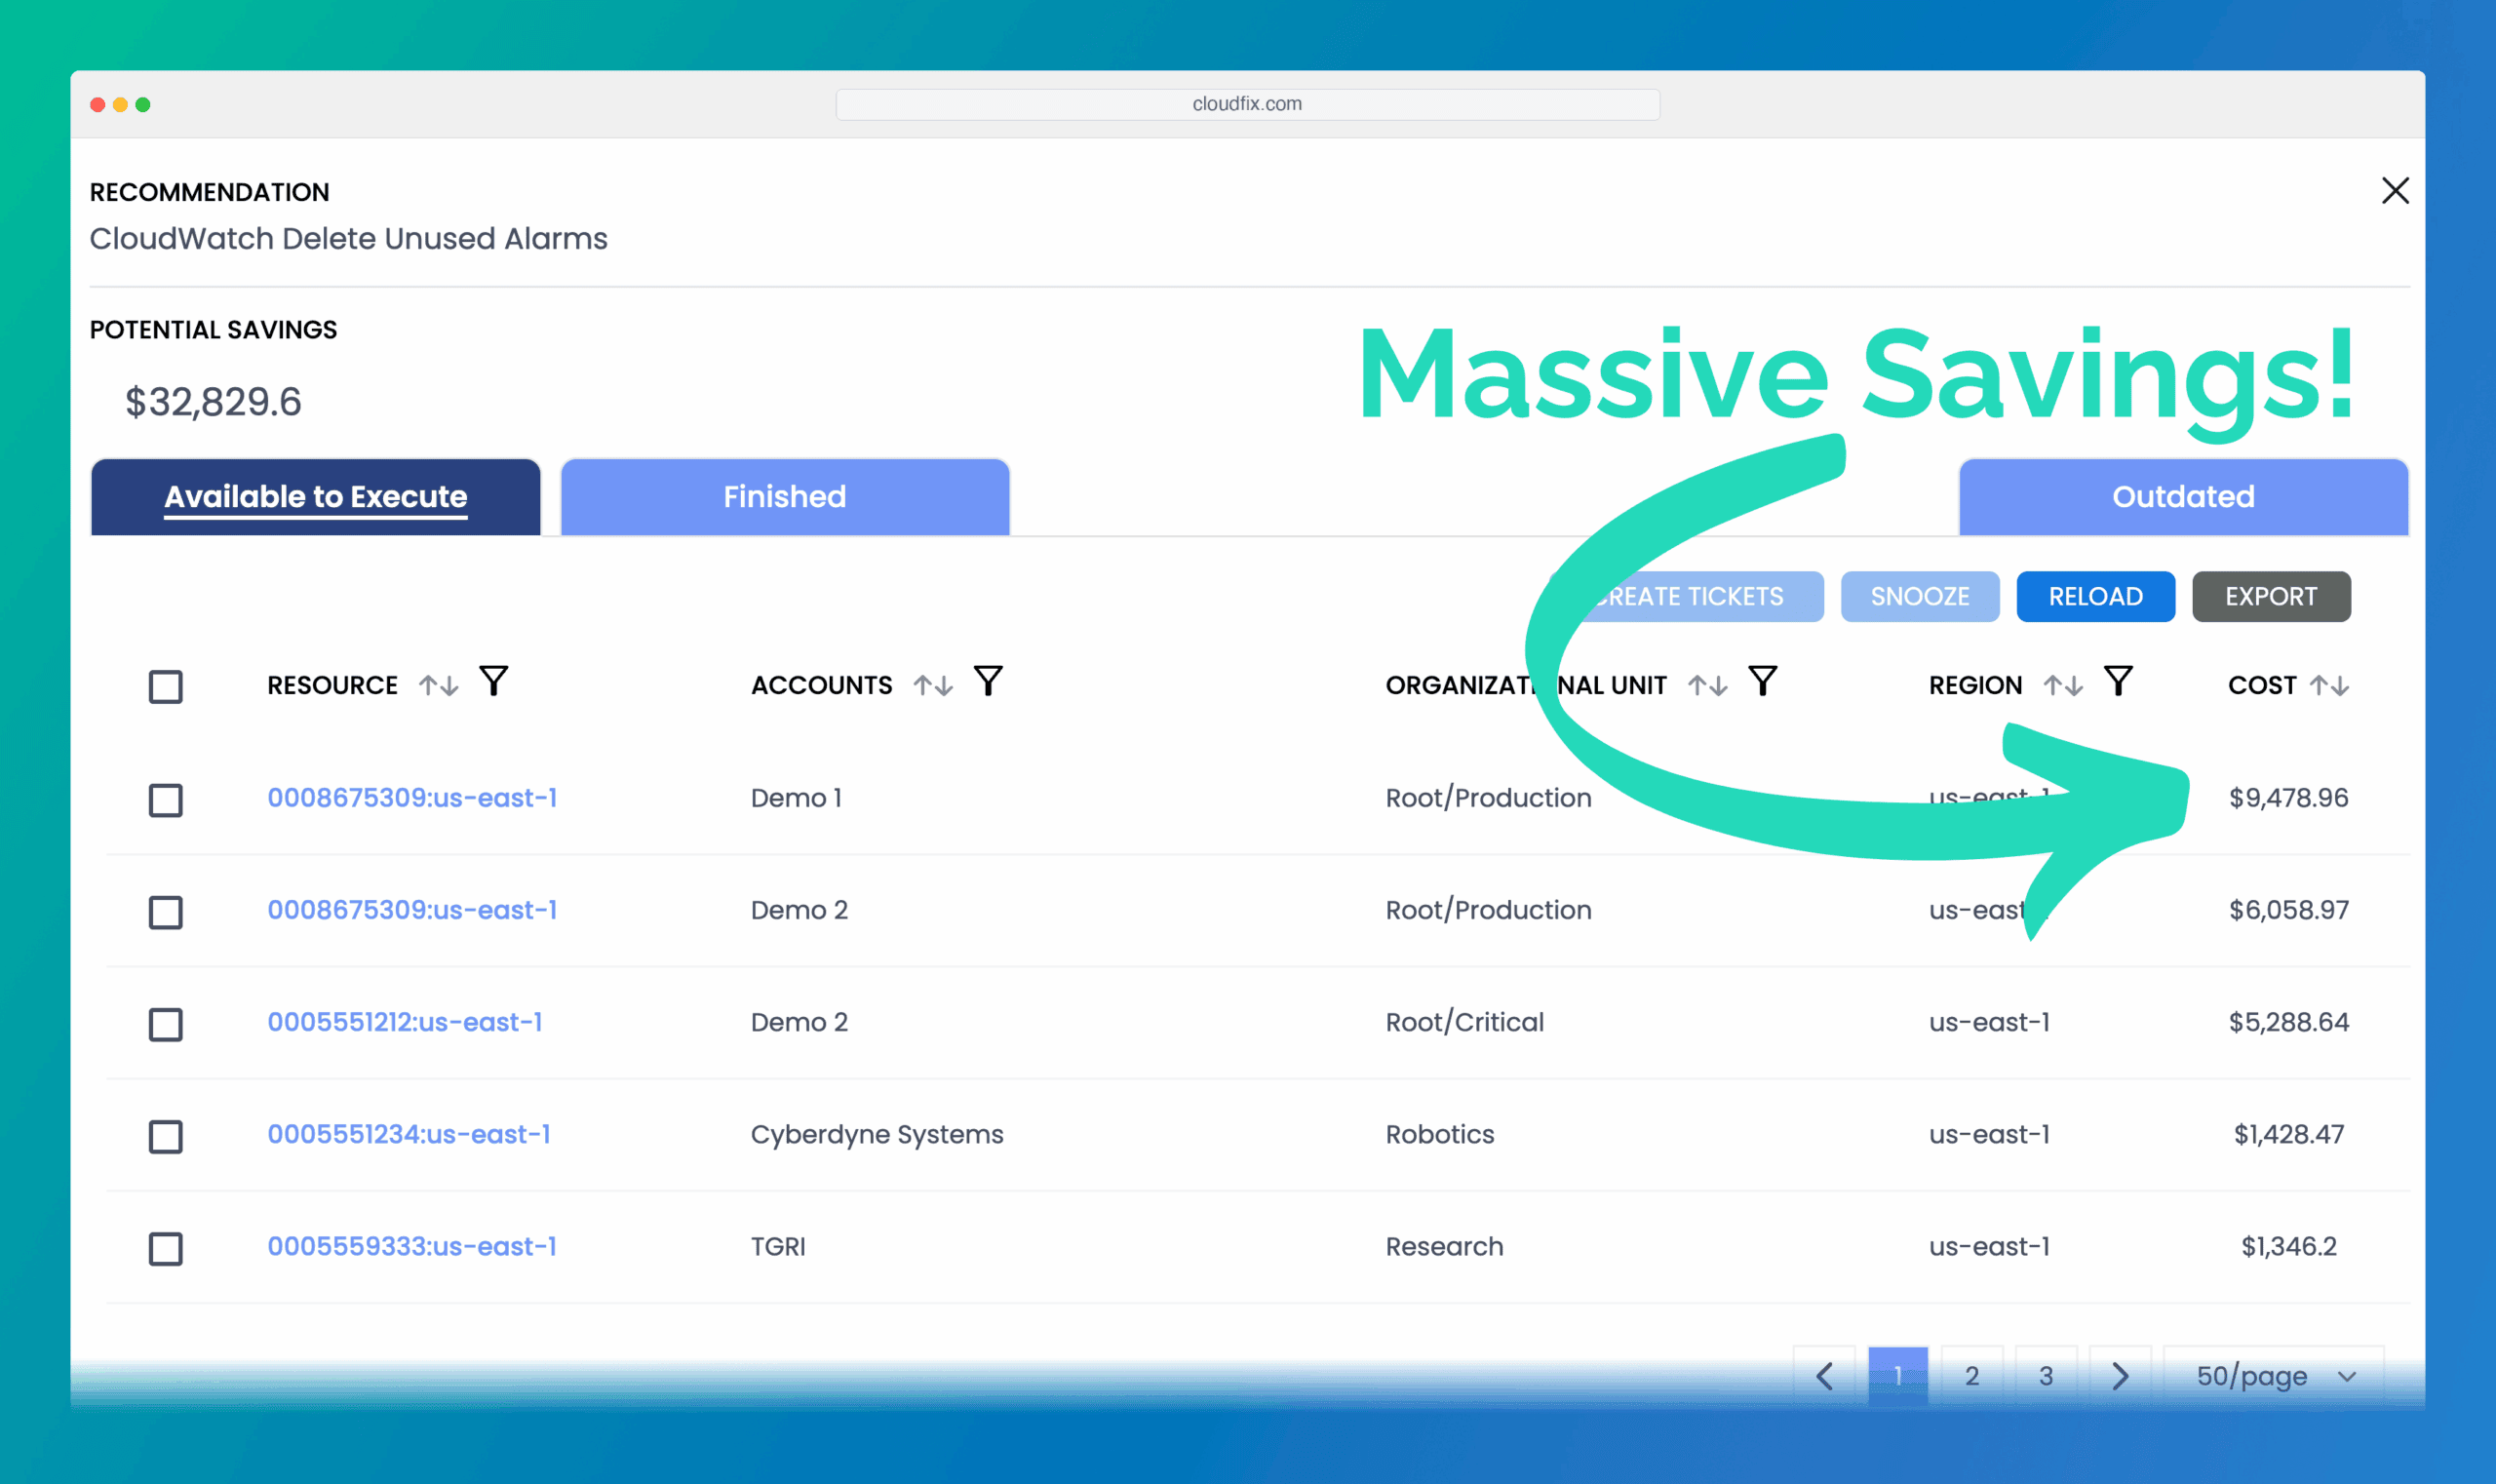Open the Resource column filter
This screenshot has width=2496, height=1484.
pos(493,681)
